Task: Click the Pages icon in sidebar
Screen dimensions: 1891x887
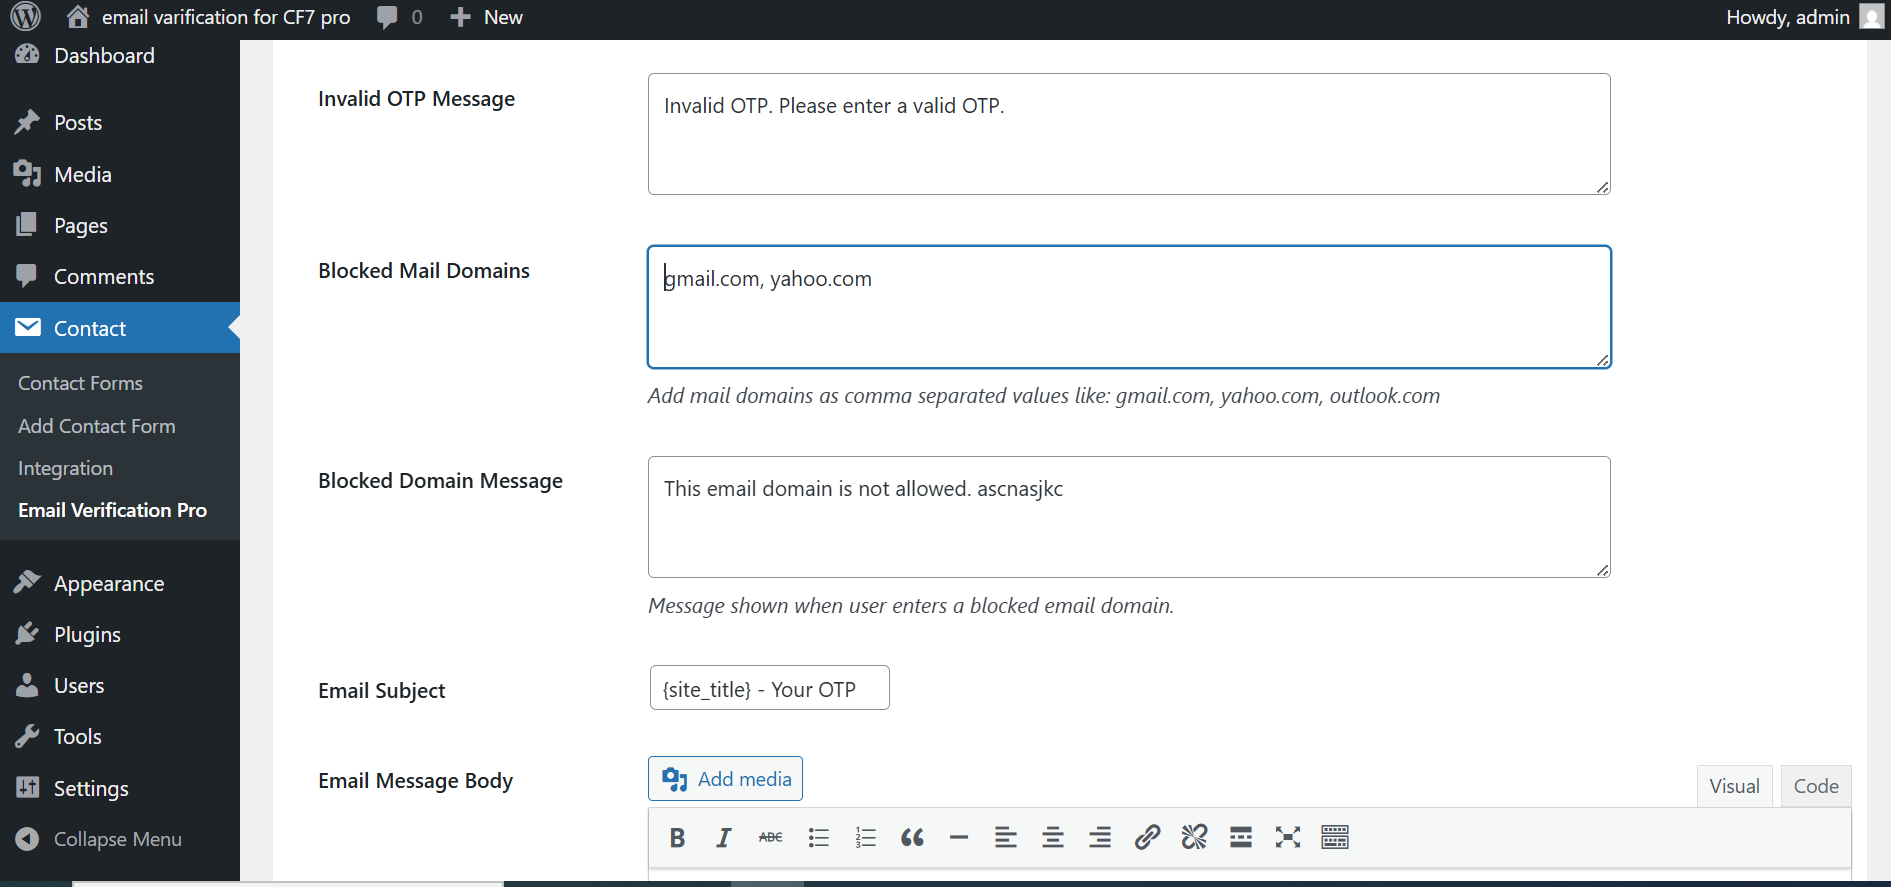Action: click(27, 225)
